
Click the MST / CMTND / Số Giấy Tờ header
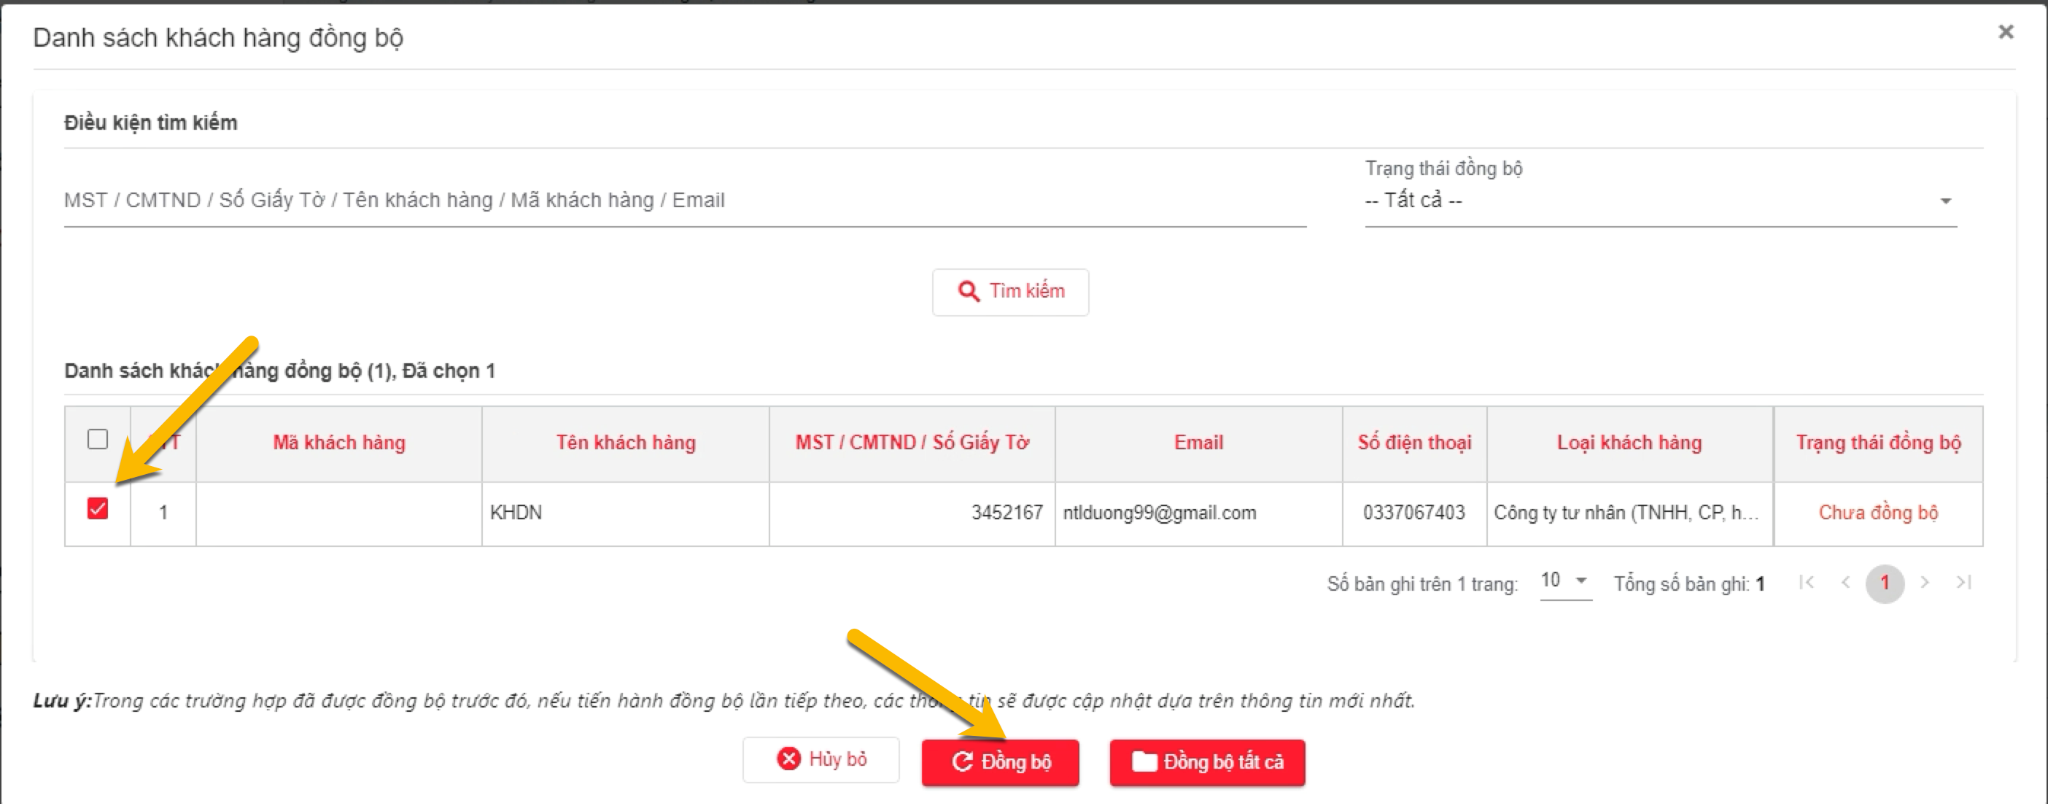(x=912, y=443)
